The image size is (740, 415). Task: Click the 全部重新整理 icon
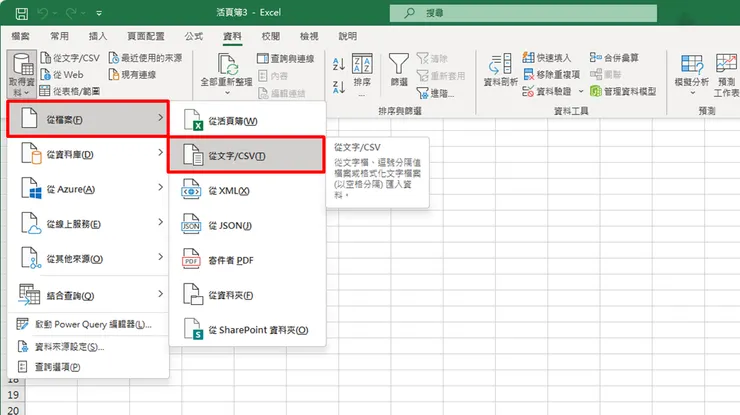click(x=227, y=65)
